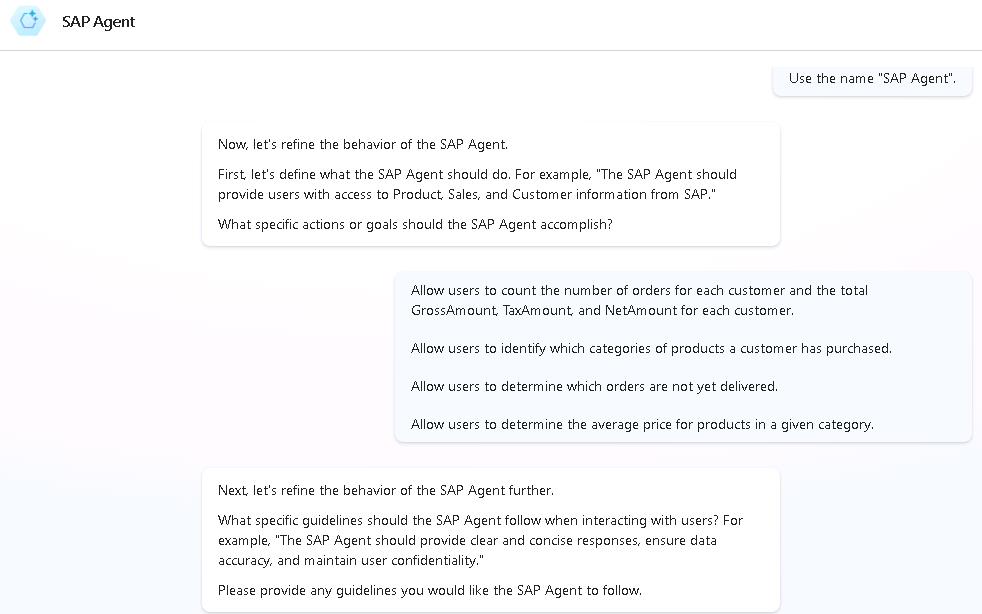Click the line ending "Customer information from SAP."
The height and width of the screenshot is (614, 982).
pyautogui.click(x=465, y=194)
